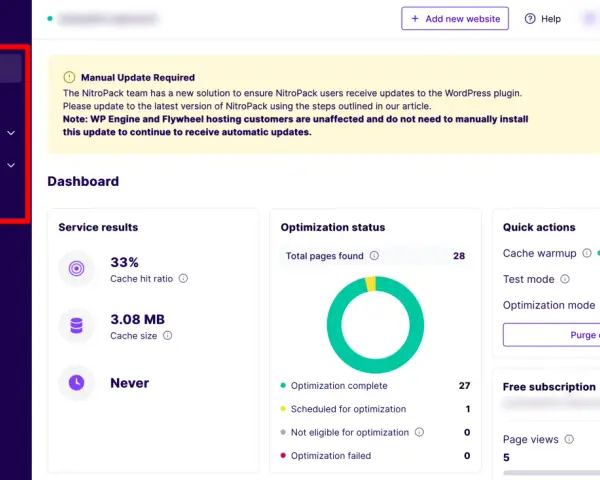600x480 pixels.
Task: Click the 3.08 MB cache size value
Action: click(x=137, y=319)
